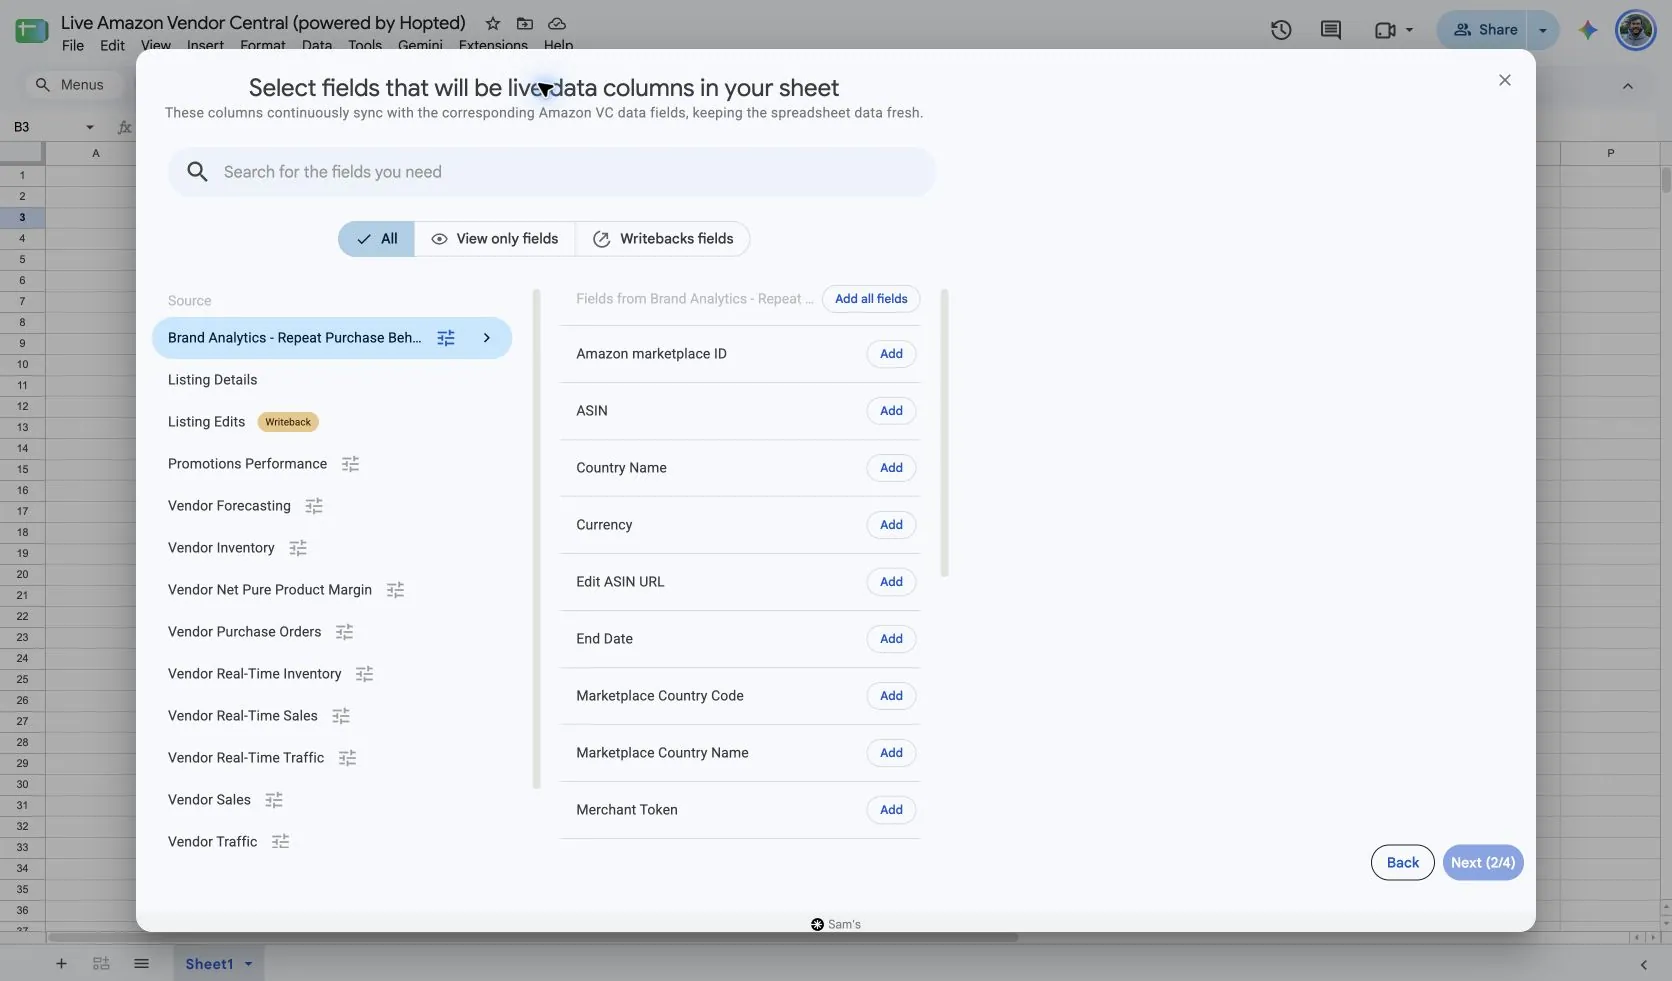The width and height of the screenshot is (1672, 981).
Task: Click the video meeting camera icon
Action: [1385, 30]
